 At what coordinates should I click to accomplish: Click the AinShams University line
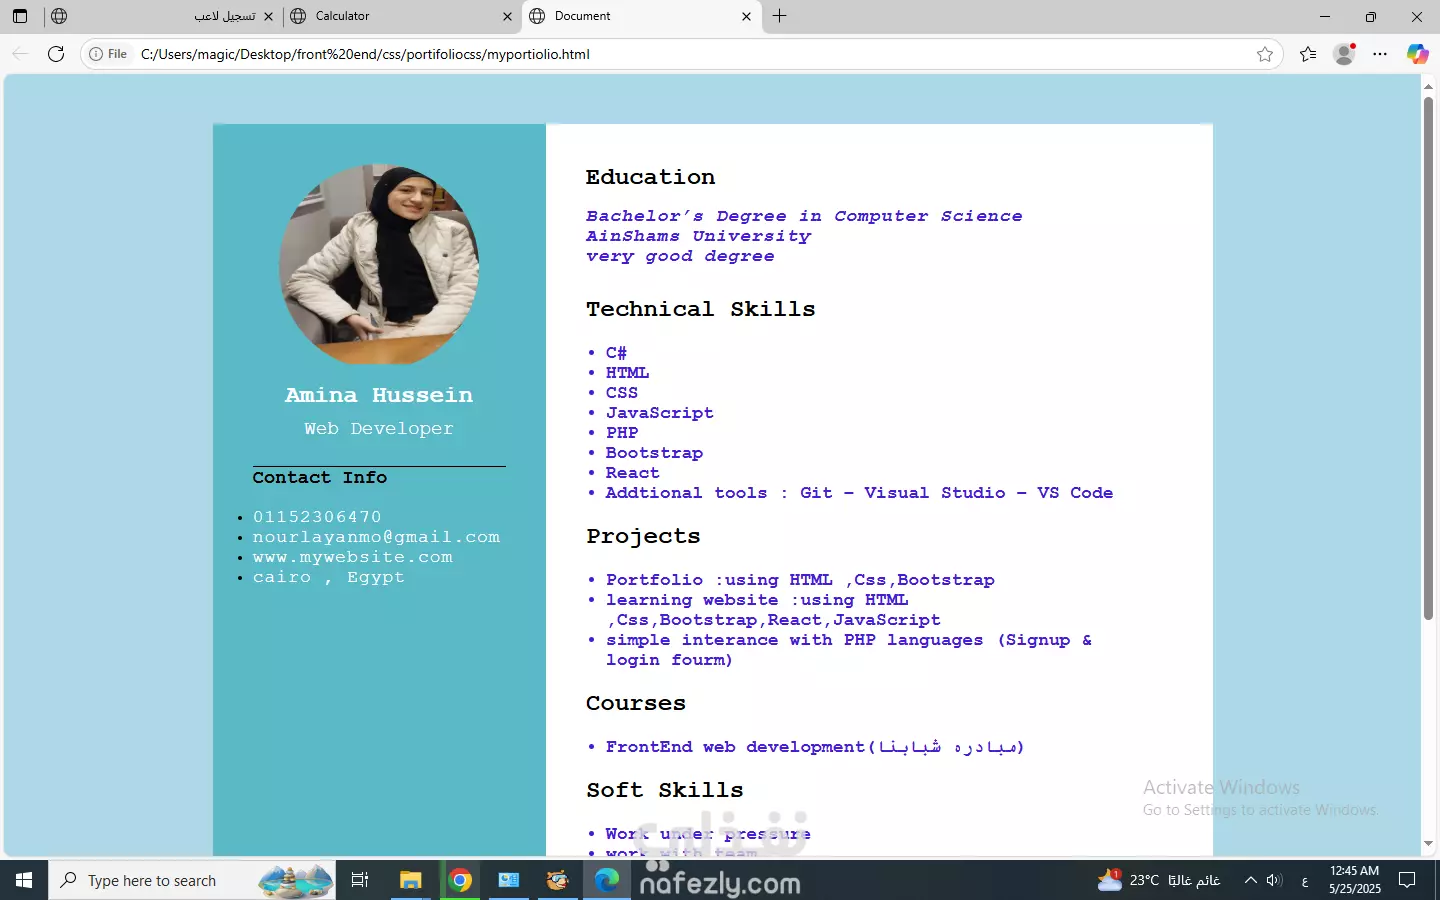click(699, 236)
